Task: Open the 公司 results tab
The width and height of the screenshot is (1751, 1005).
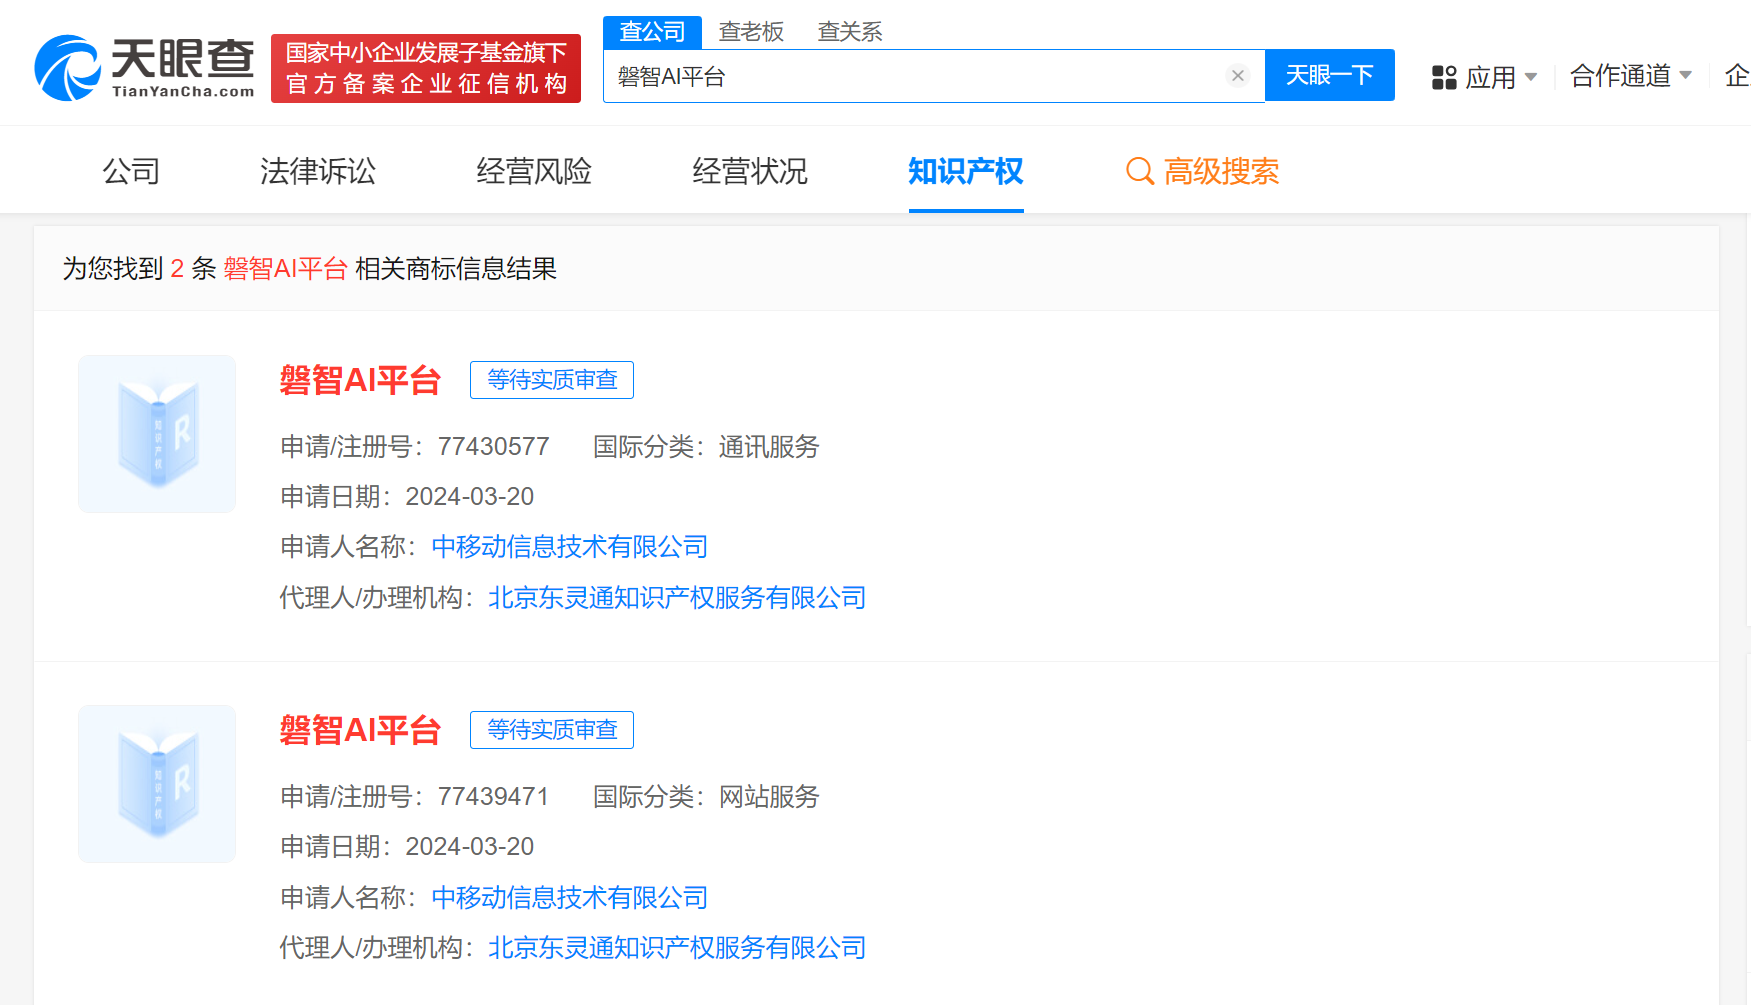Action: [x=131, y=171]
